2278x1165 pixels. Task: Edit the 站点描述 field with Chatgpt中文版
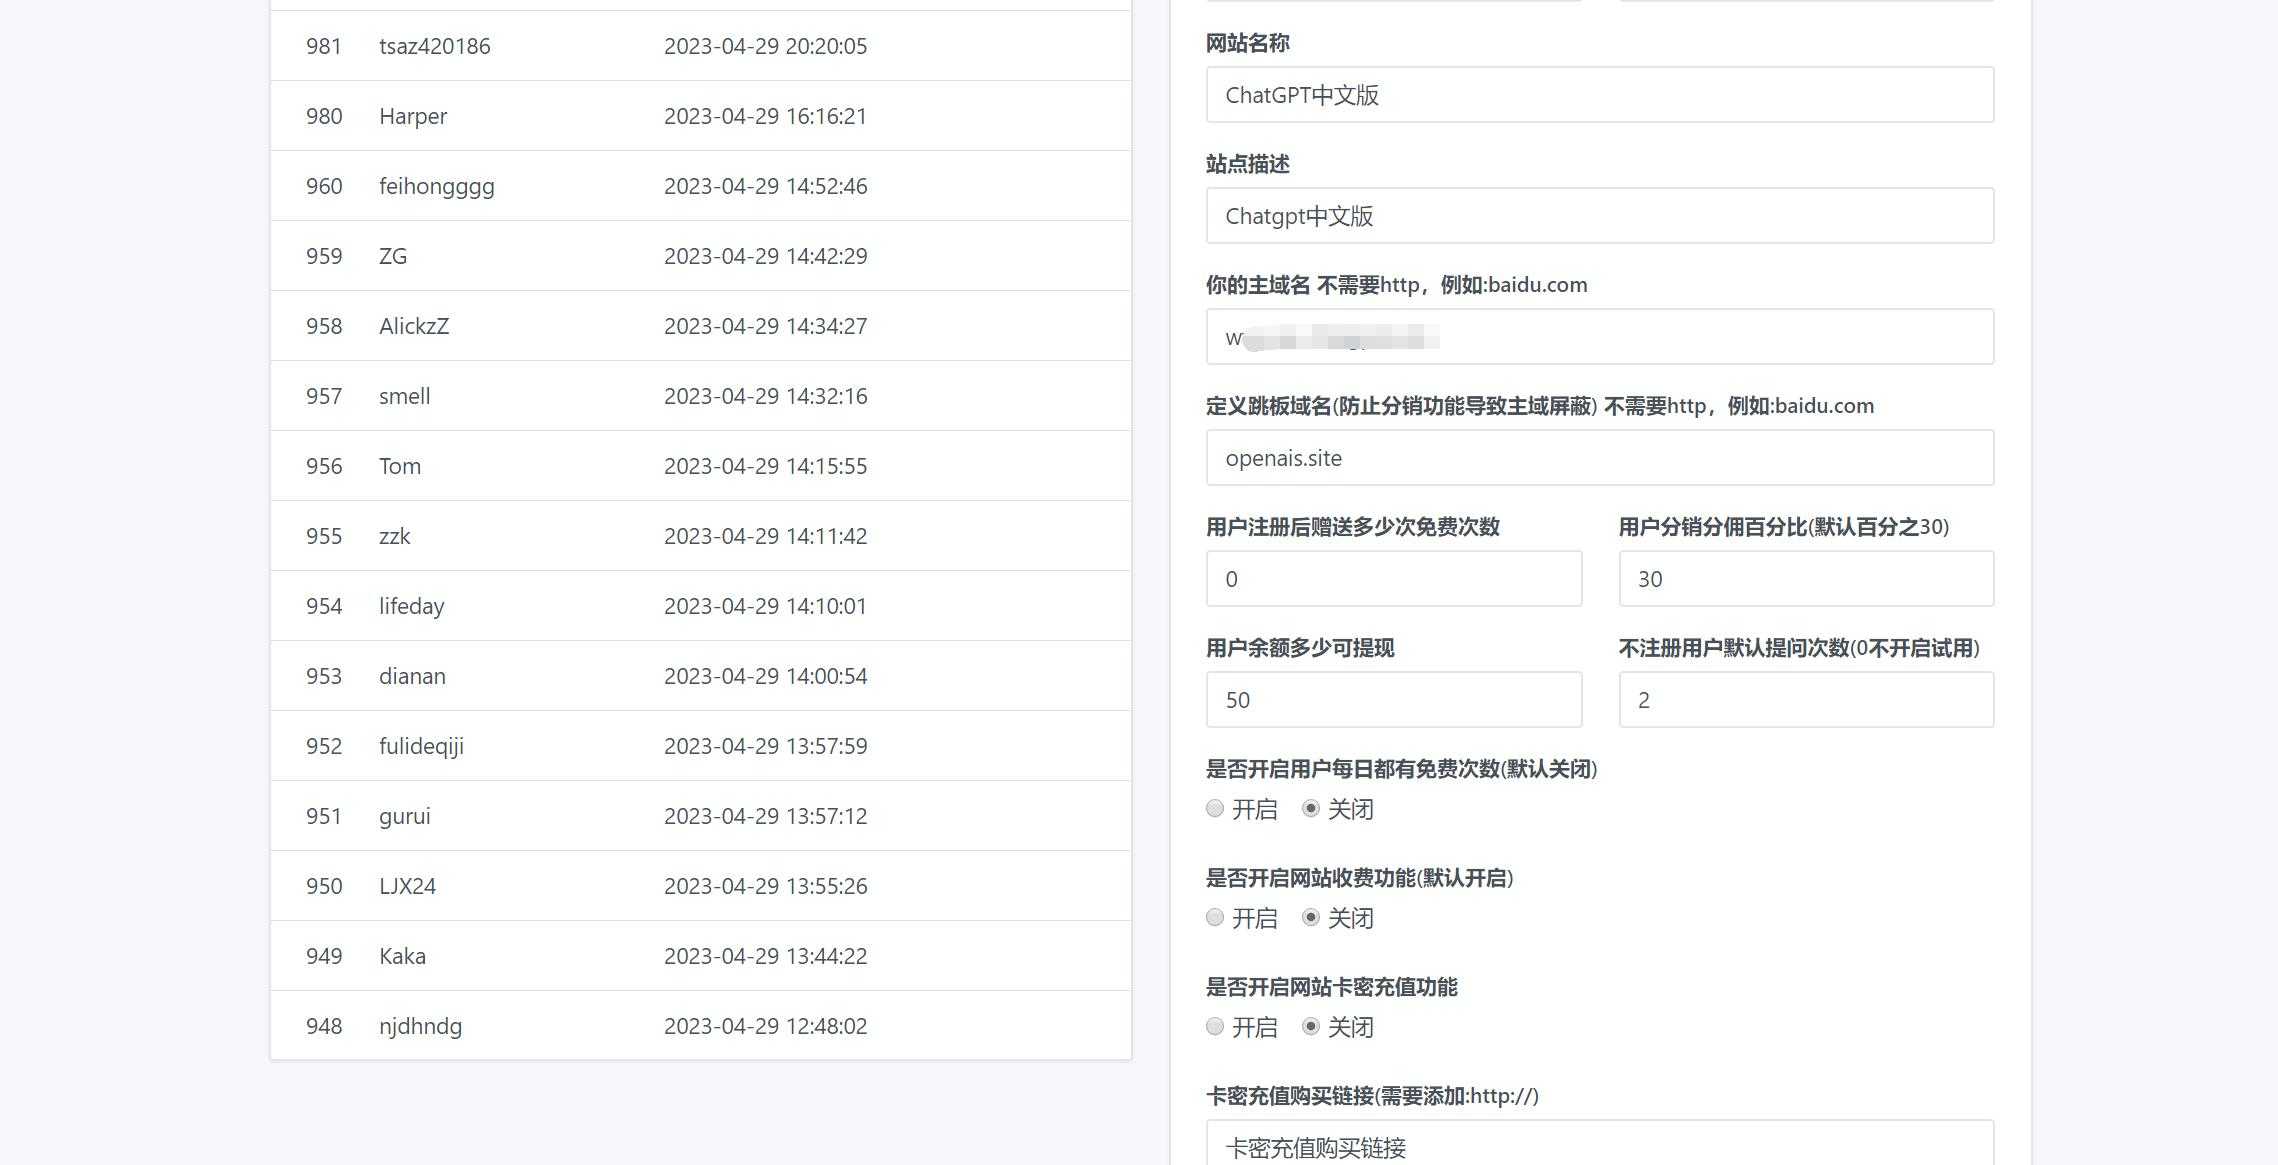(1597, 215)
